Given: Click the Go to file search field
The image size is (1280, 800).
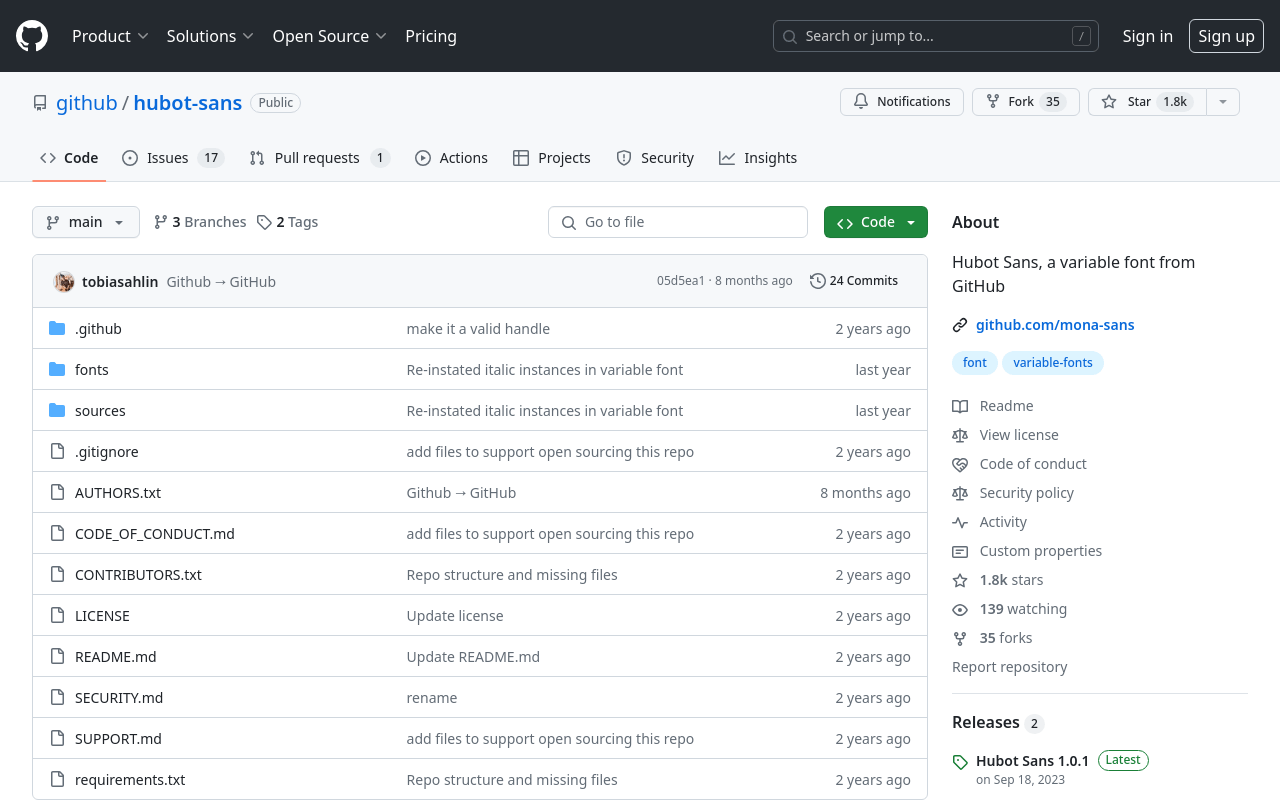Looking at the screenshot, I should (x=678, y=222).
